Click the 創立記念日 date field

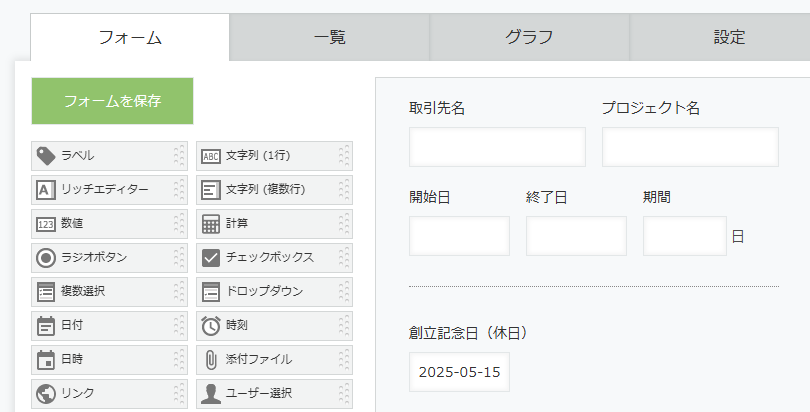459,372
